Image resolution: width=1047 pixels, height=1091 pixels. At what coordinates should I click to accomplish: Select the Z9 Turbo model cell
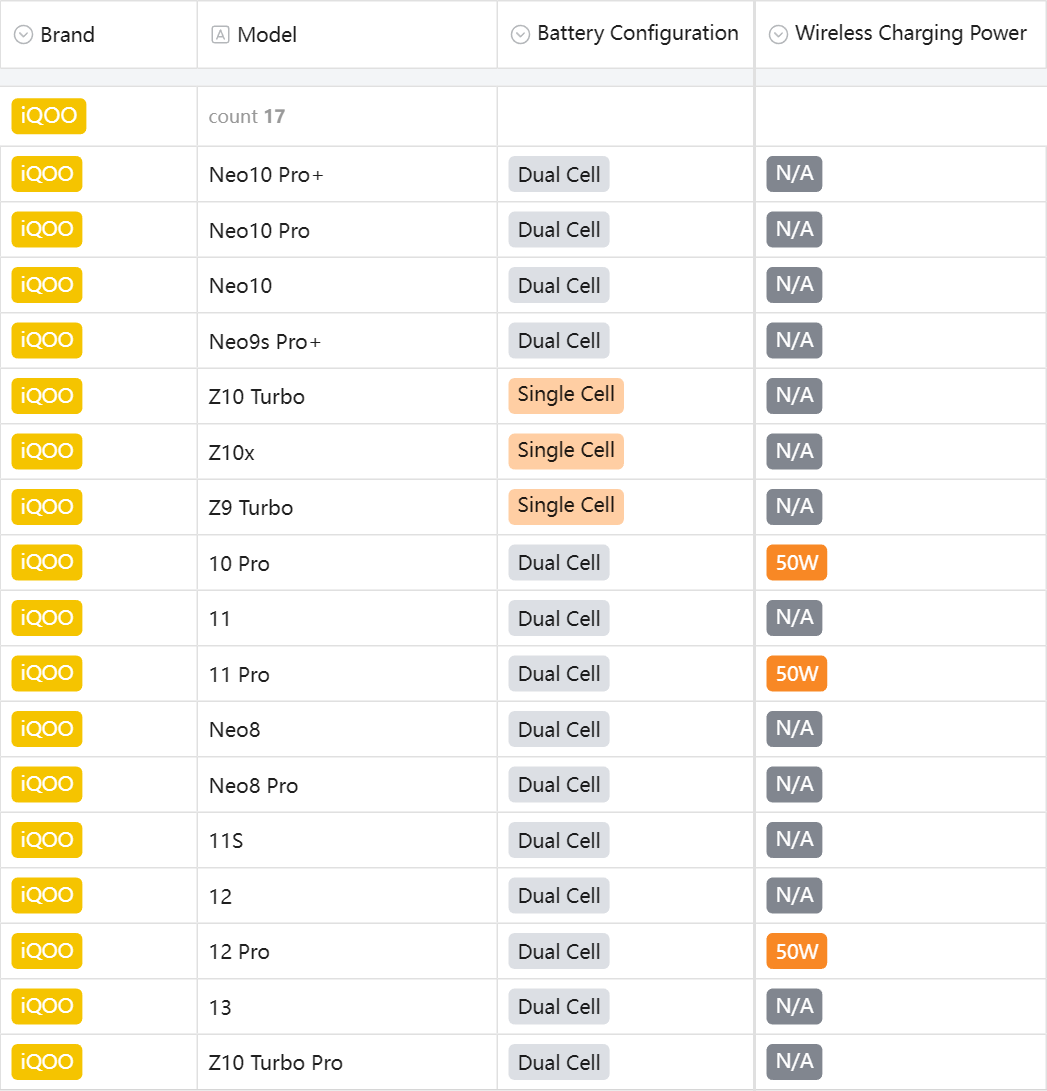347,507
